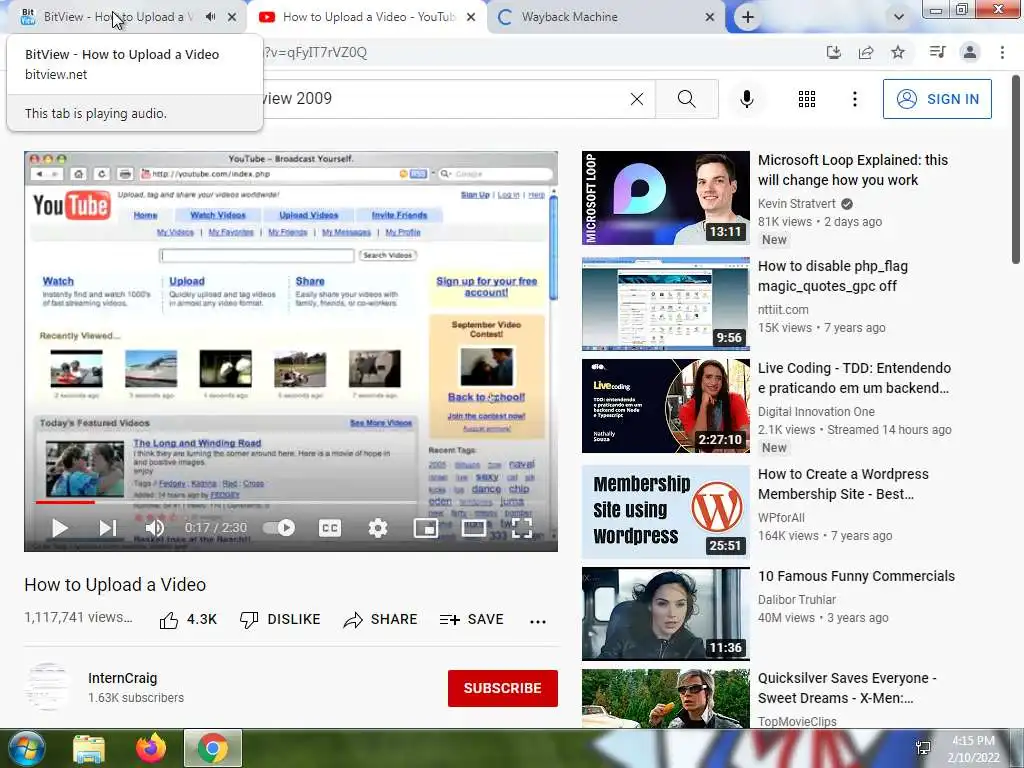Image resolution: width=1024 pixels, height=768 pixels.
Task: Like the video with thumbs up
Action: tap(188, 620)
